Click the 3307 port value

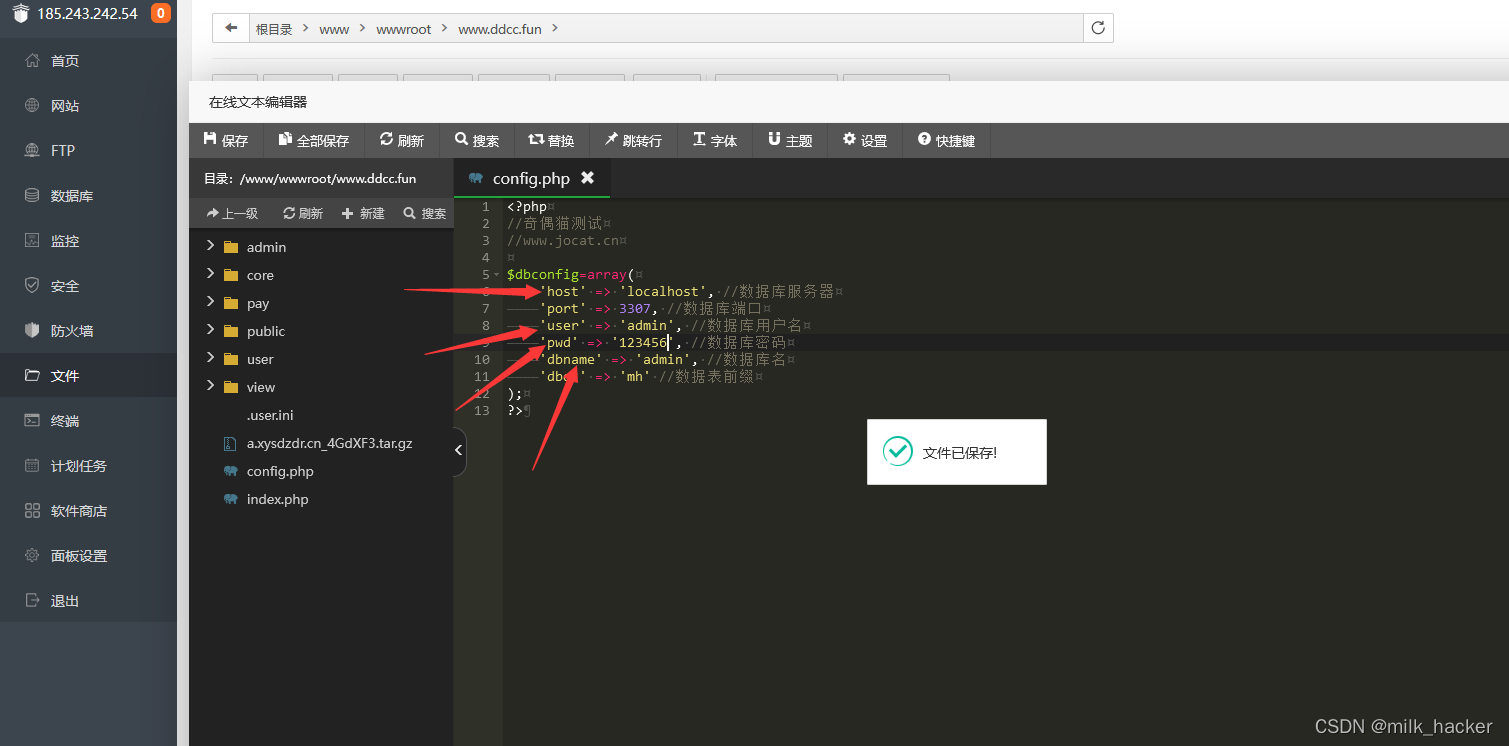click(635, 308)
